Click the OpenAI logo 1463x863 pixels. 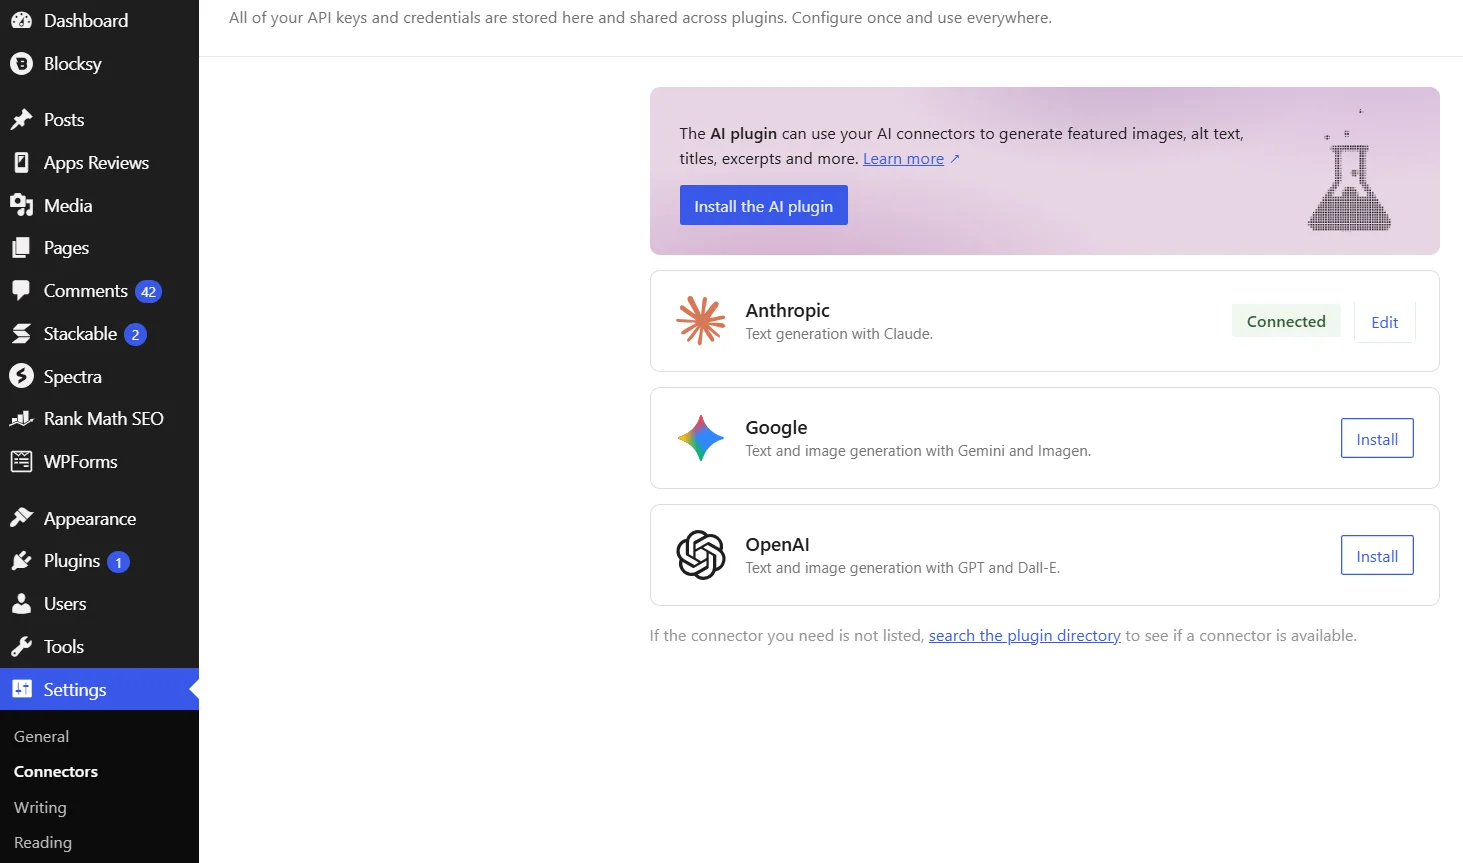[701, 555]
